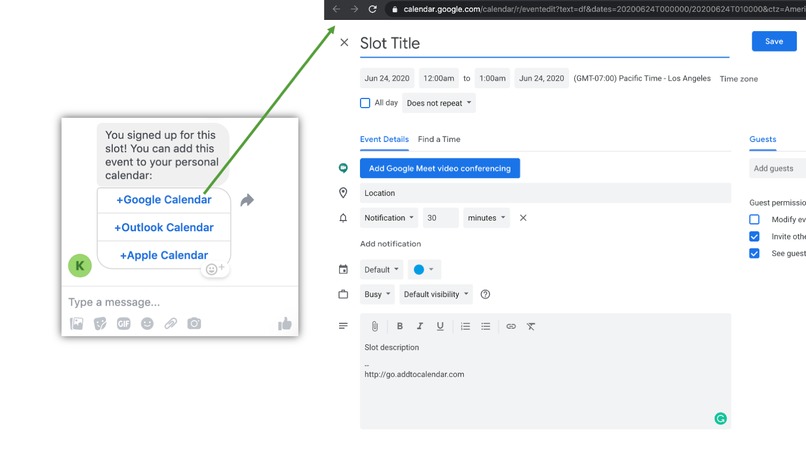The width and height of the screenshot is (806, 454).
Task: Uncheck See guest list permission
Action: (754, 253)
